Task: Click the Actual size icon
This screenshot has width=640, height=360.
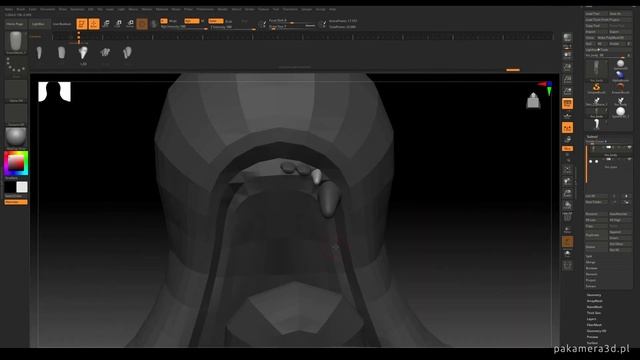Action: click(567, 79)
